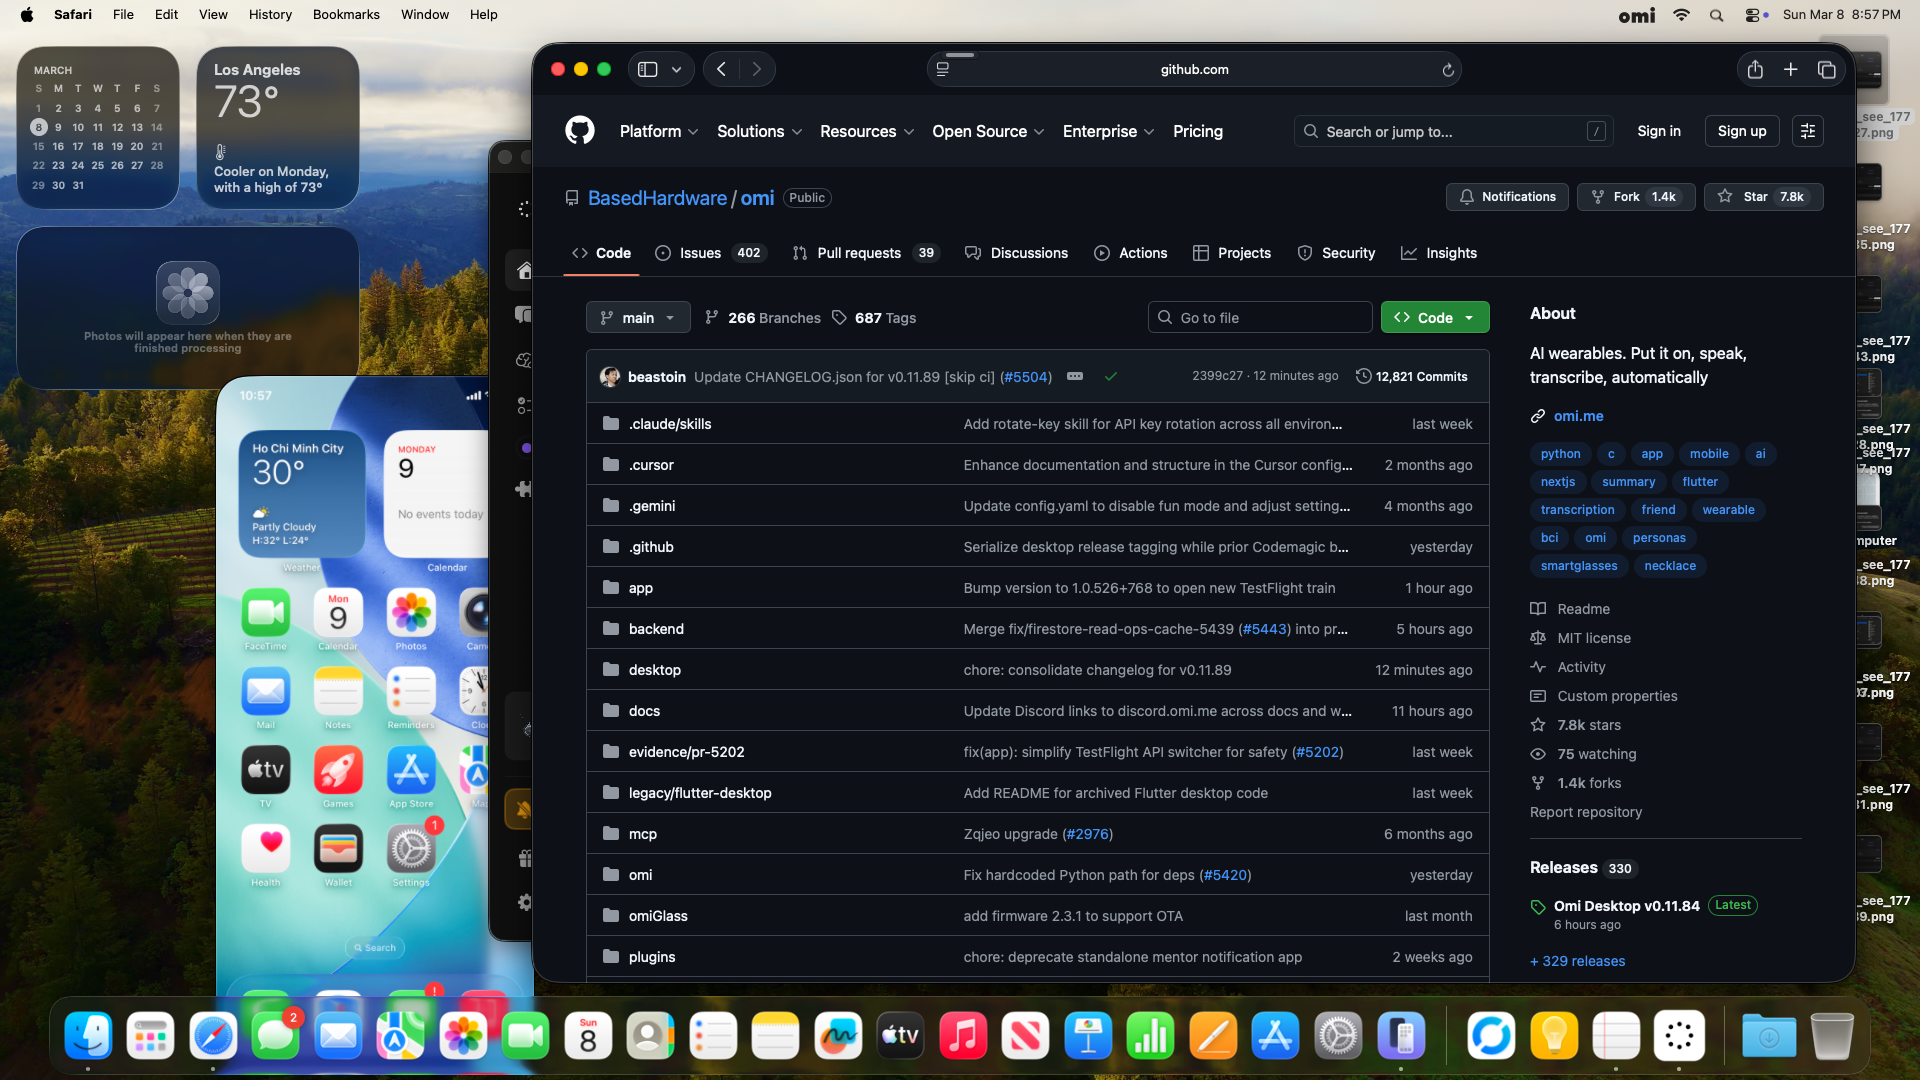Click Spotlight search in menu bar

pos(1717,14)
